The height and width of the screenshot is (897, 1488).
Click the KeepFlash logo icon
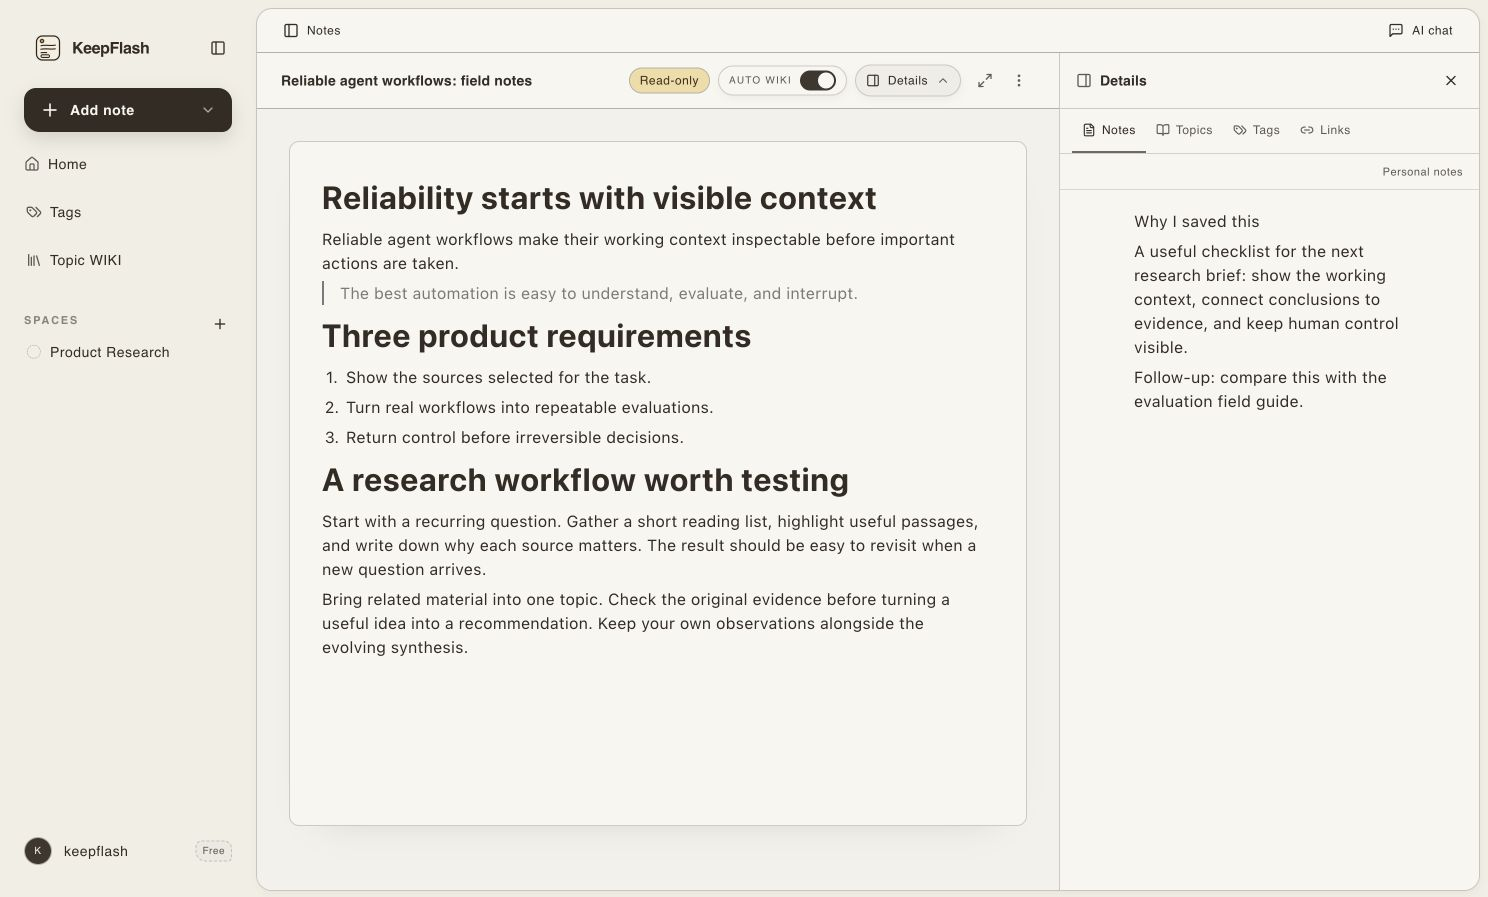pos(48,48)
